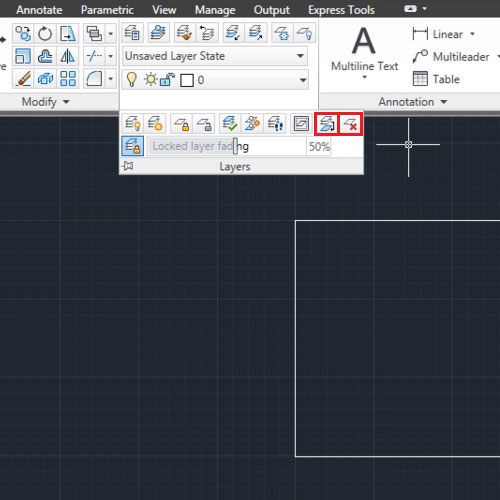Click the Lock layer icon
The height and width of the screenshot is (500, 500).
click(181, 124)
